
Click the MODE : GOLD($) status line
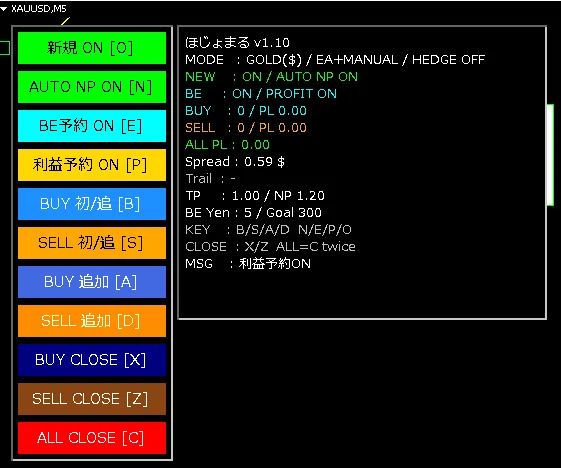(335, 60)
